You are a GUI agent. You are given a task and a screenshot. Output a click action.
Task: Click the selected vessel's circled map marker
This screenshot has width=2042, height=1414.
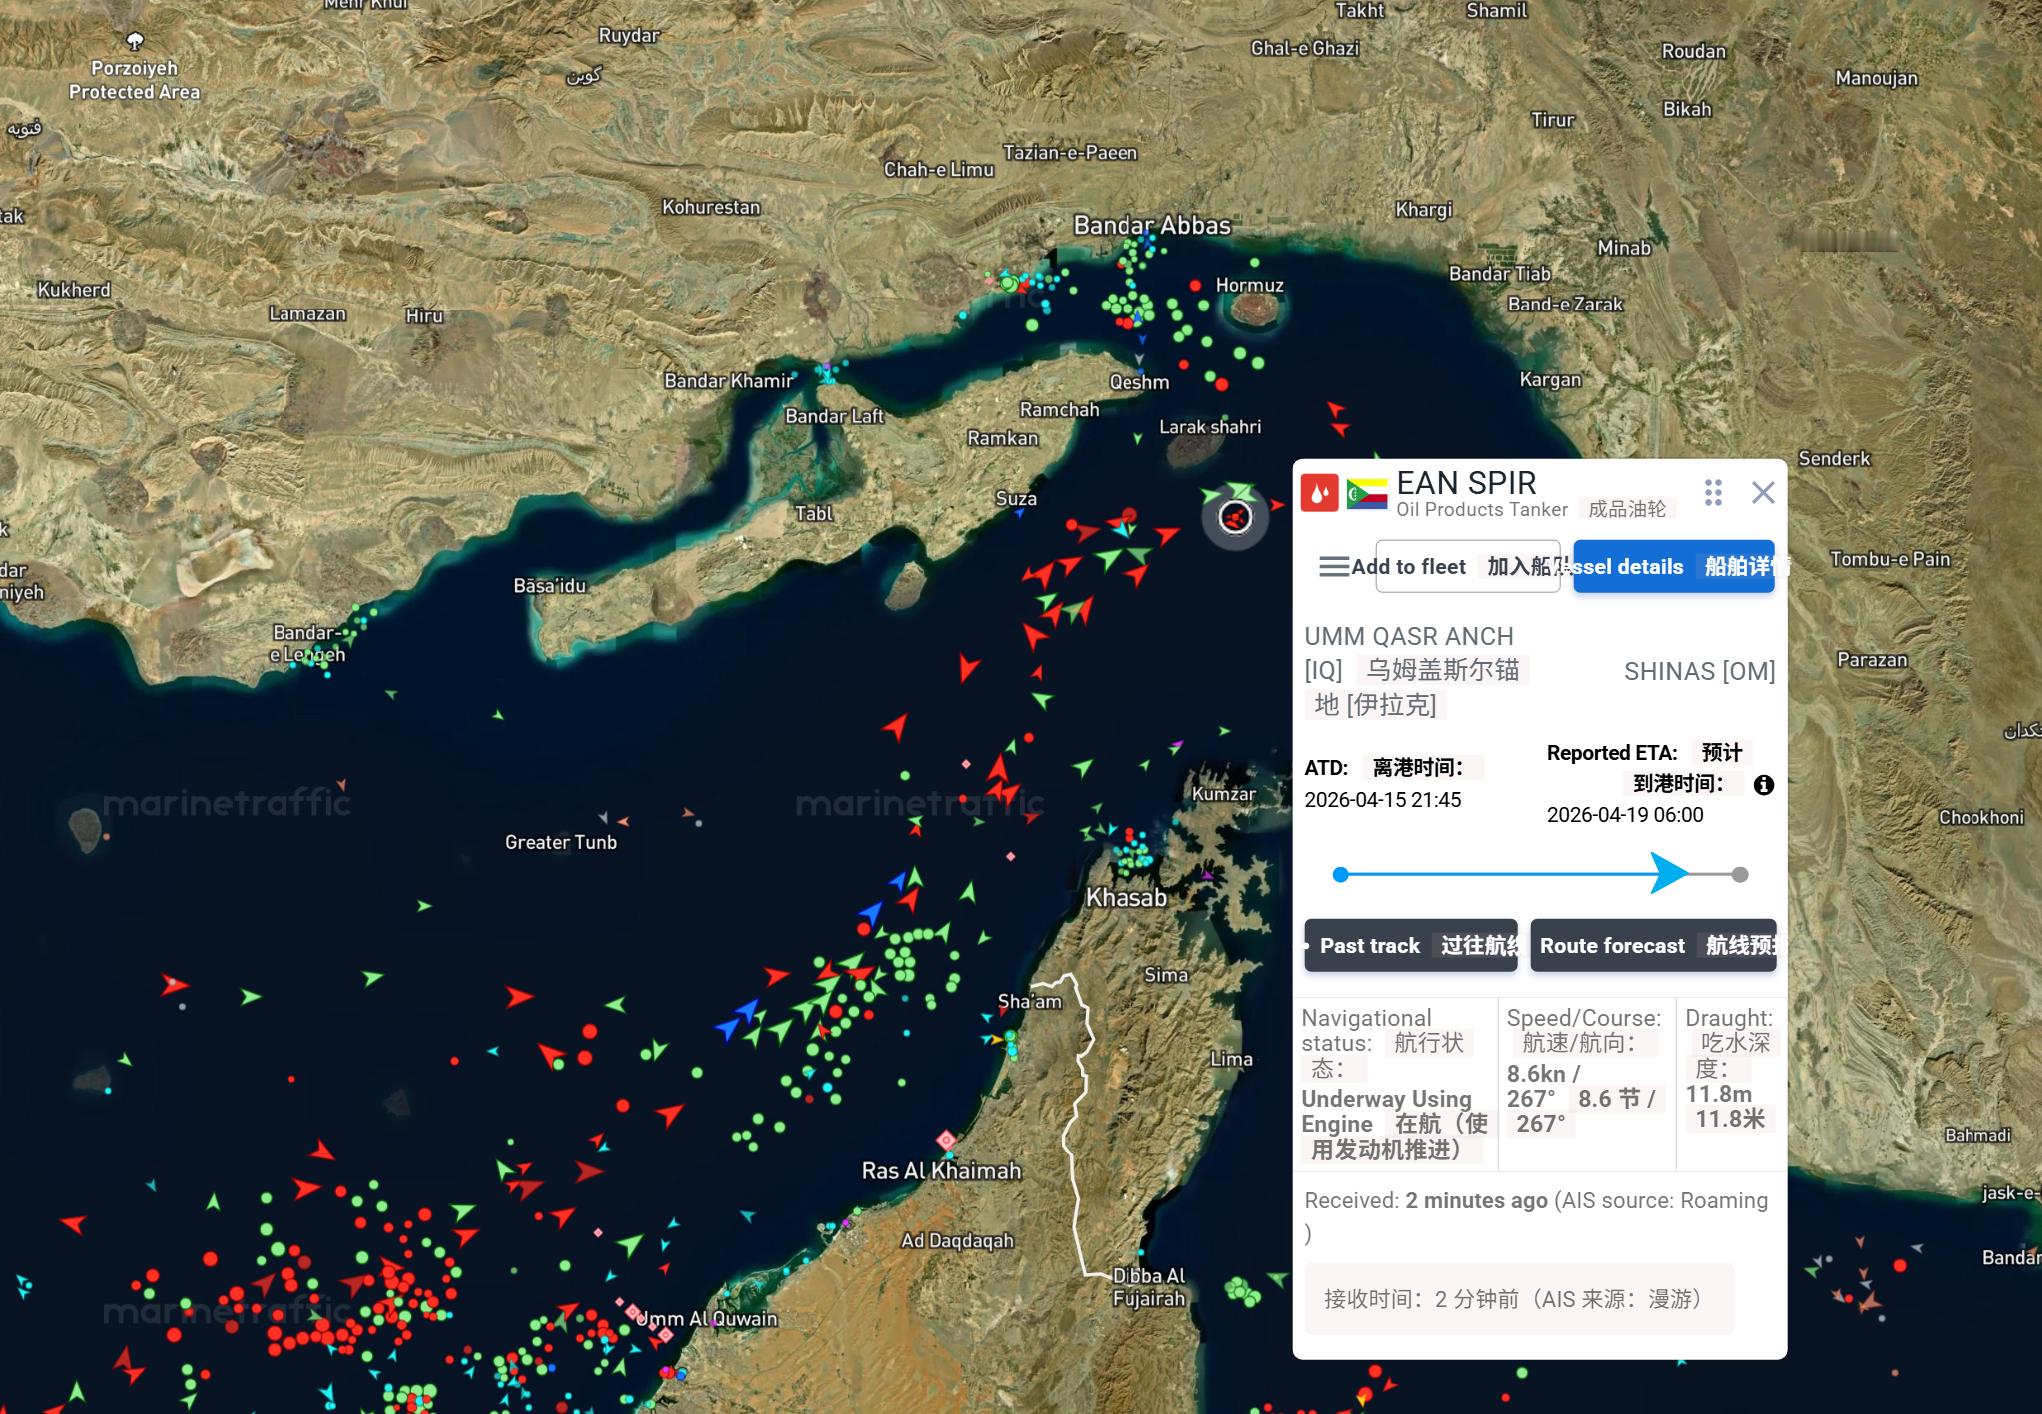point(1235,517)
